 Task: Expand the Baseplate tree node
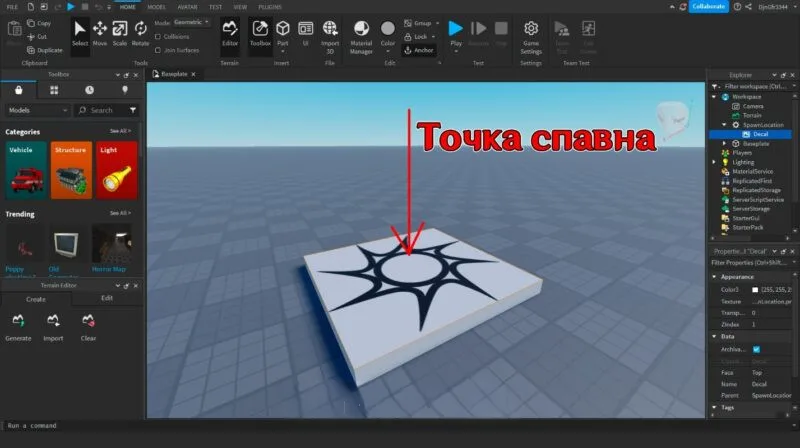click(x=724, y=143)
